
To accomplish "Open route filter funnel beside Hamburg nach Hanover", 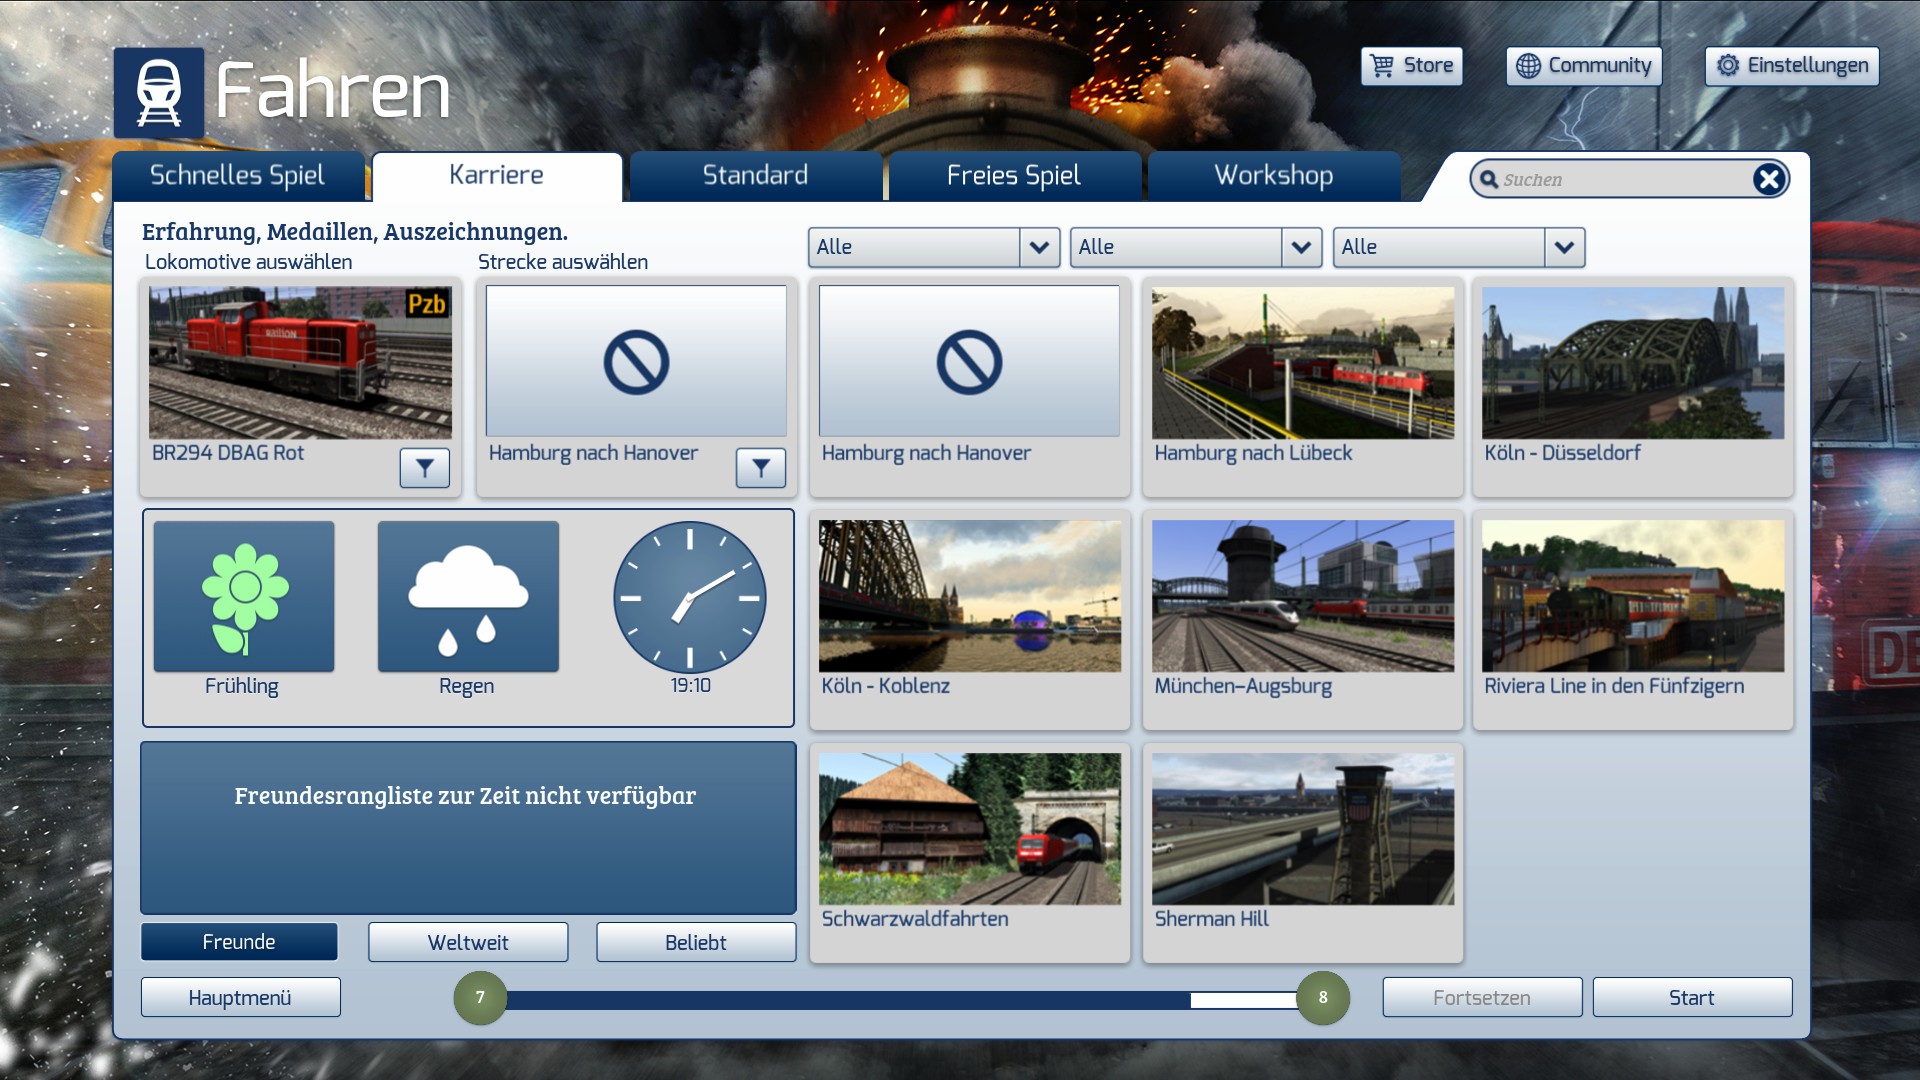I will click(x=761, y=468).
